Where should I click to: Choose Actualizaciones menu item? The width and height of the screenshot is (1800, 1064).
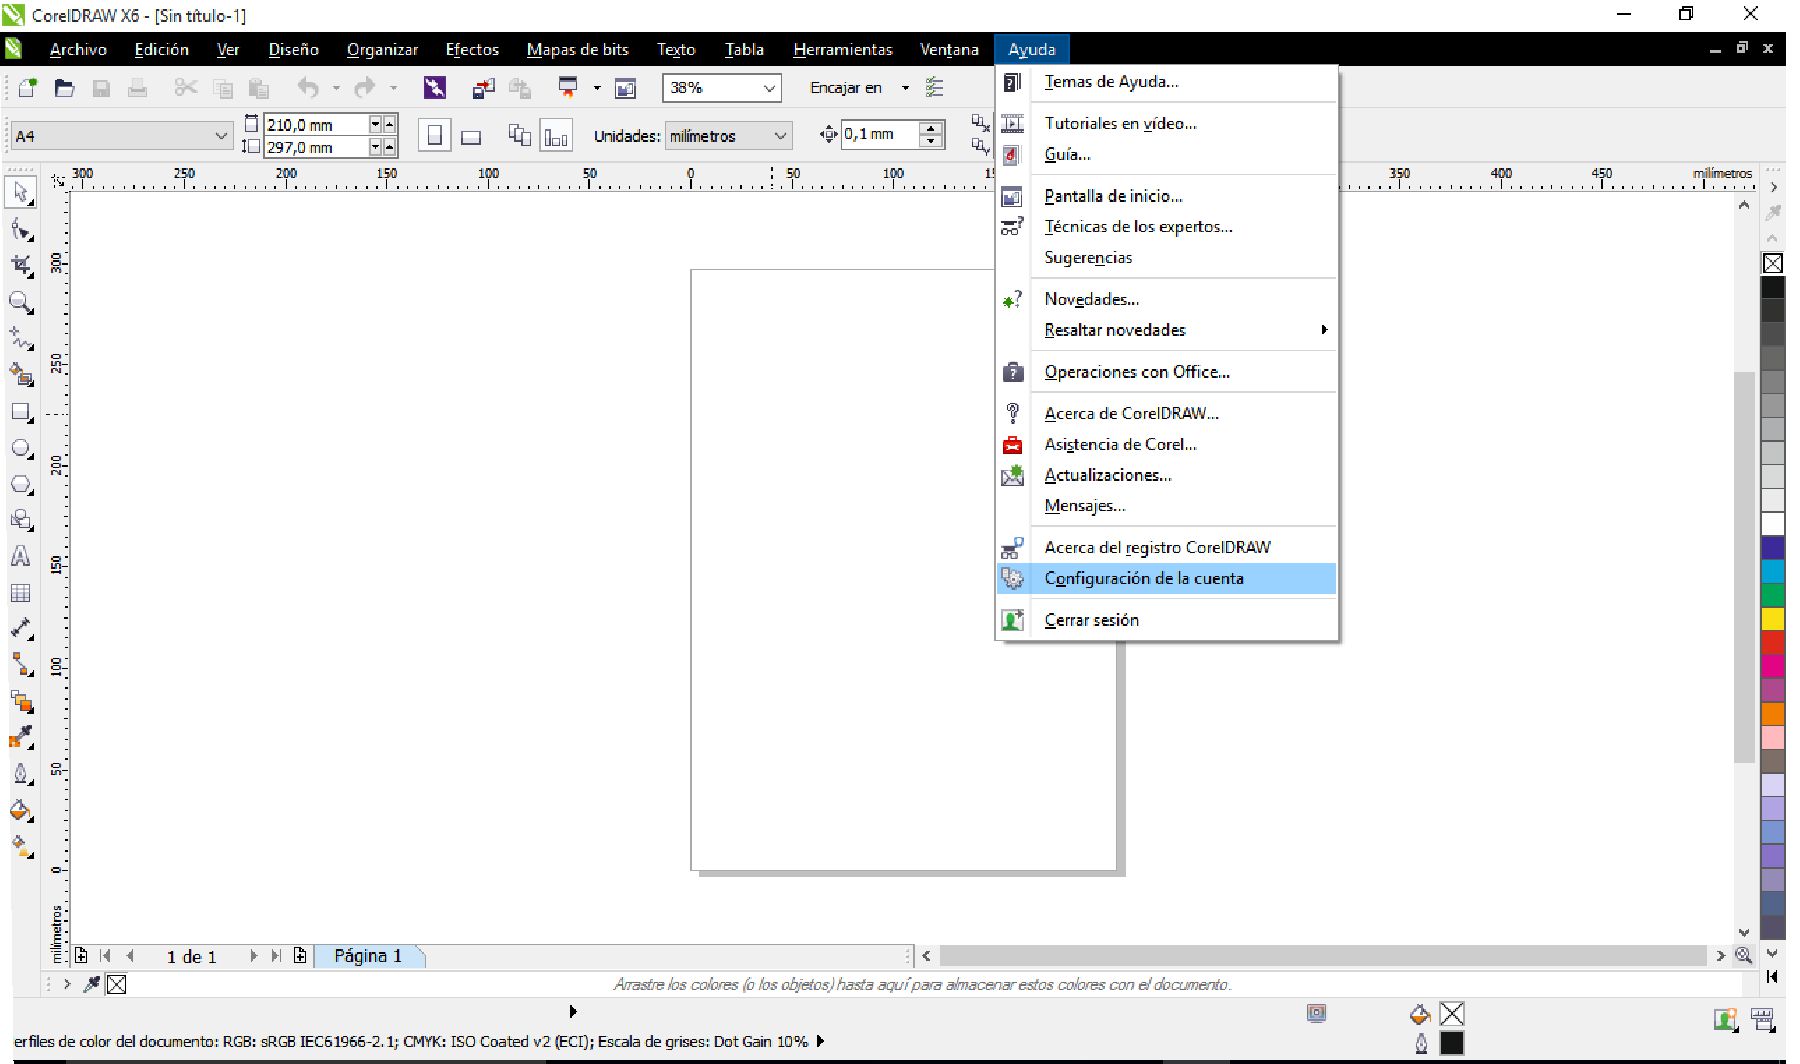click(x=1166, y=475)
